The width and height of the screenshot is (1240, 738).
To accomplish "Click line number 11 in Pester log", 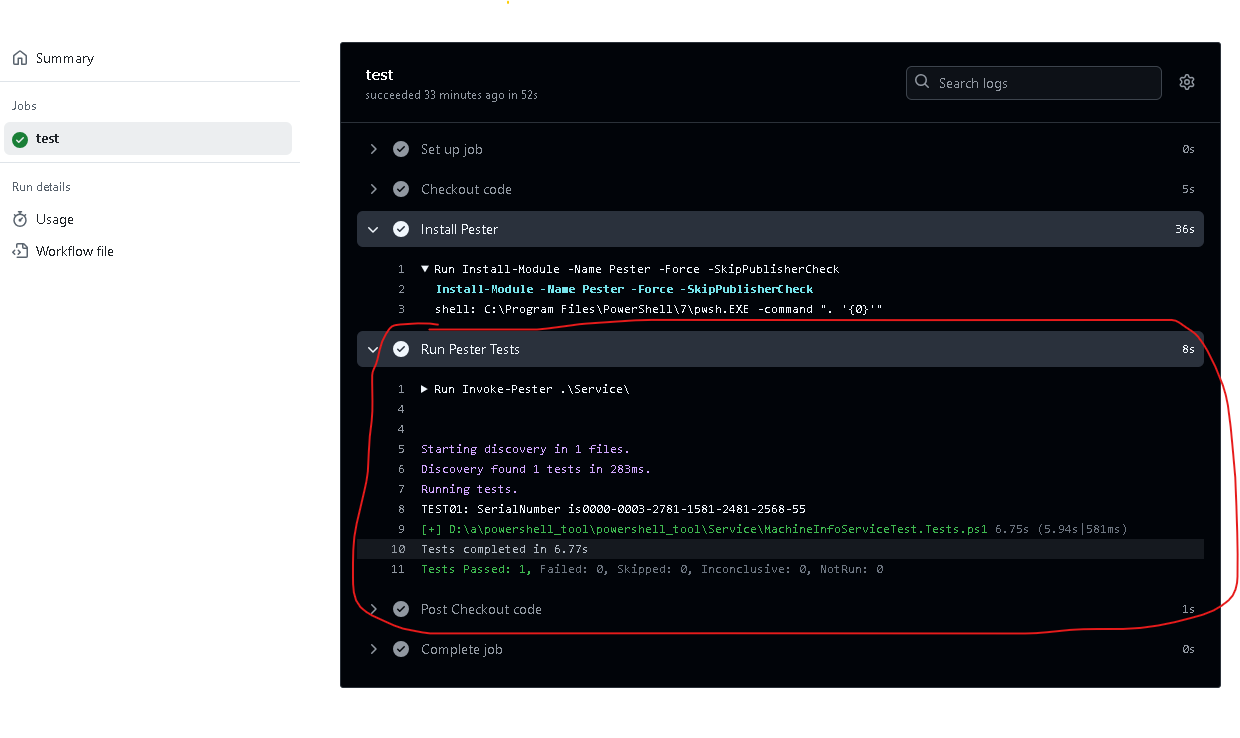I will click(x=398, y=569).
